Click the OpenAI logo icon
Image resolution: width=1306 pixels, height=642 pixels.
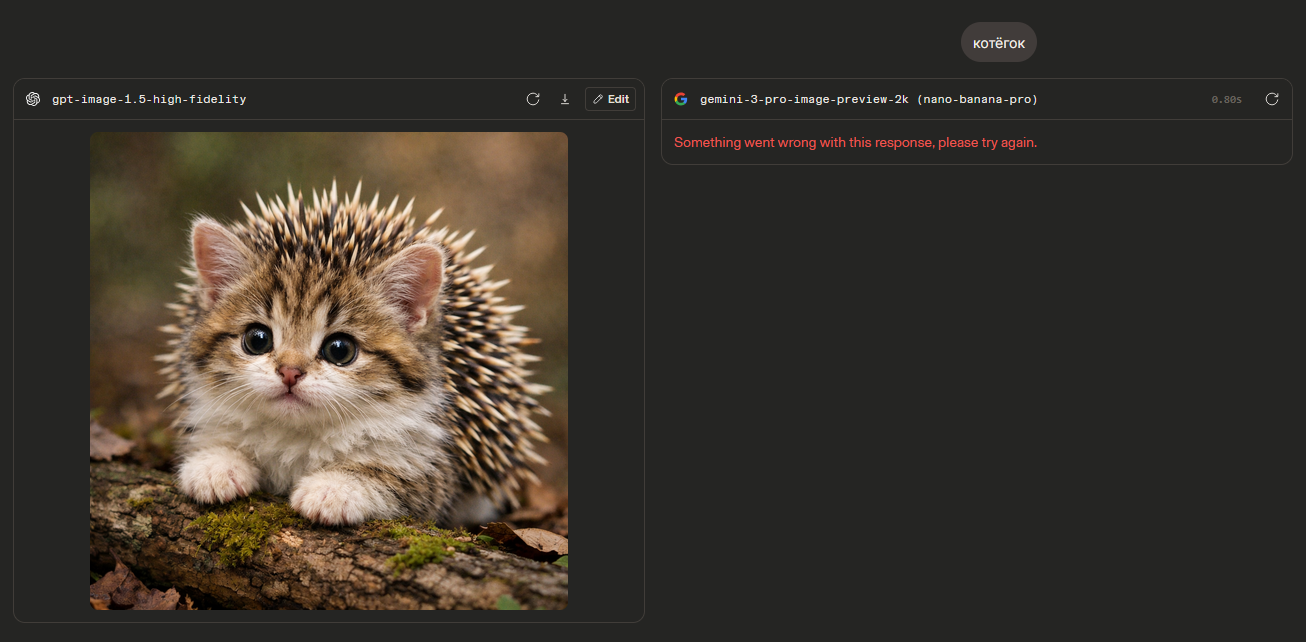(x=33, y=99)
